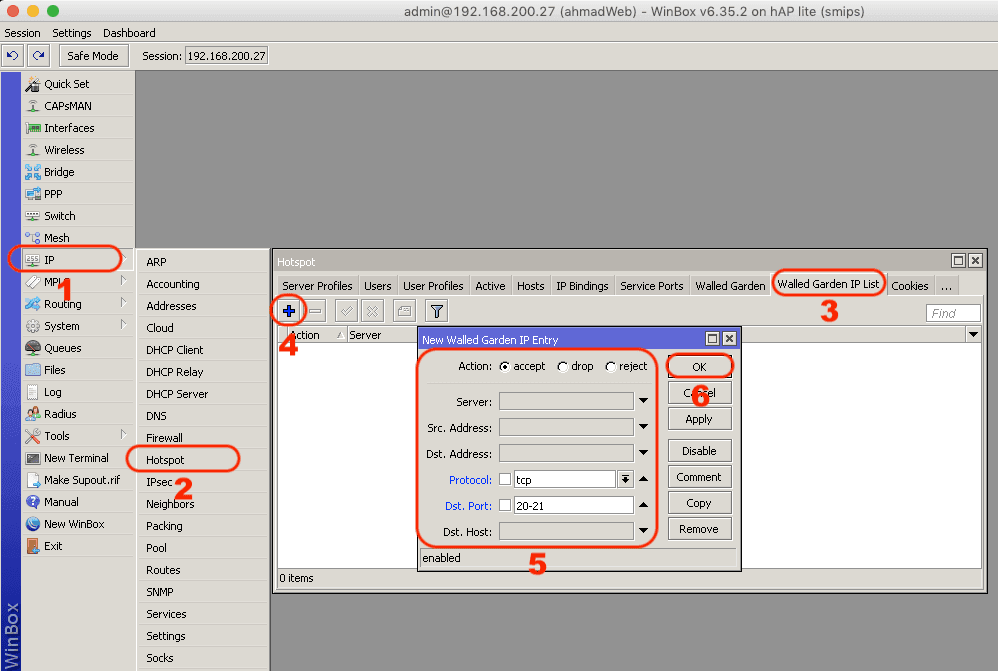Open CAPsMAN menu item
Screen dimensions: 998x671
coord(78,106)
